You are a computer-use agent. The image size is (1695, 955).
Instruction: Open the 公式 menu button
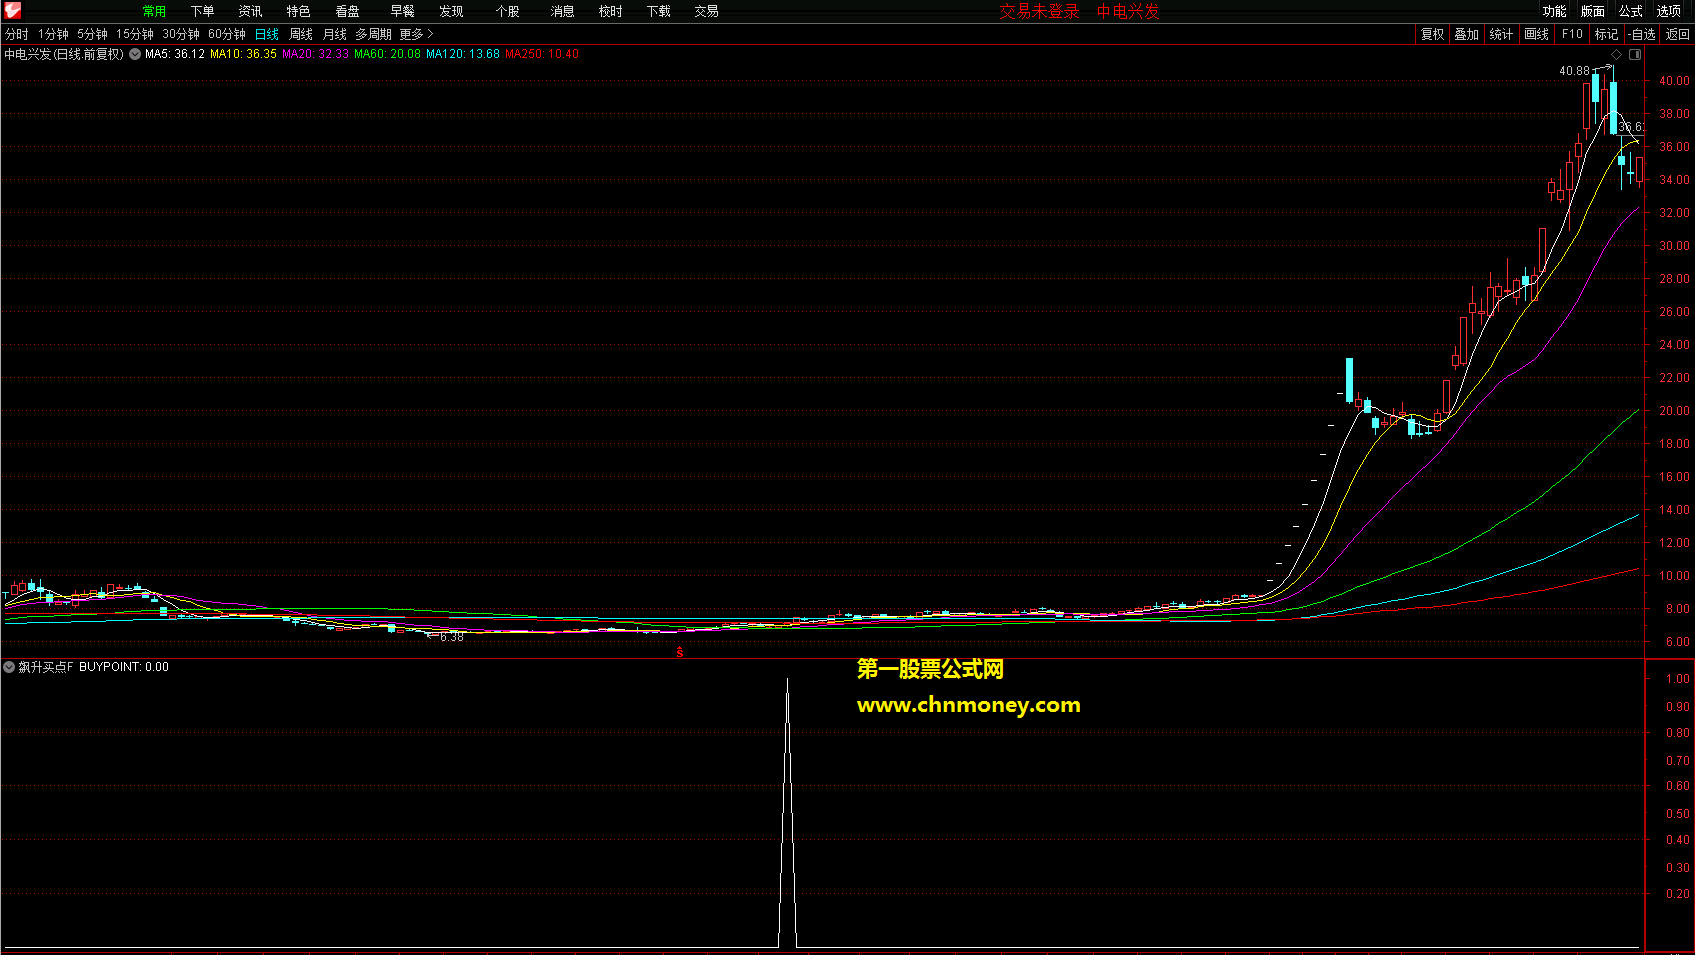point(1630,11)
